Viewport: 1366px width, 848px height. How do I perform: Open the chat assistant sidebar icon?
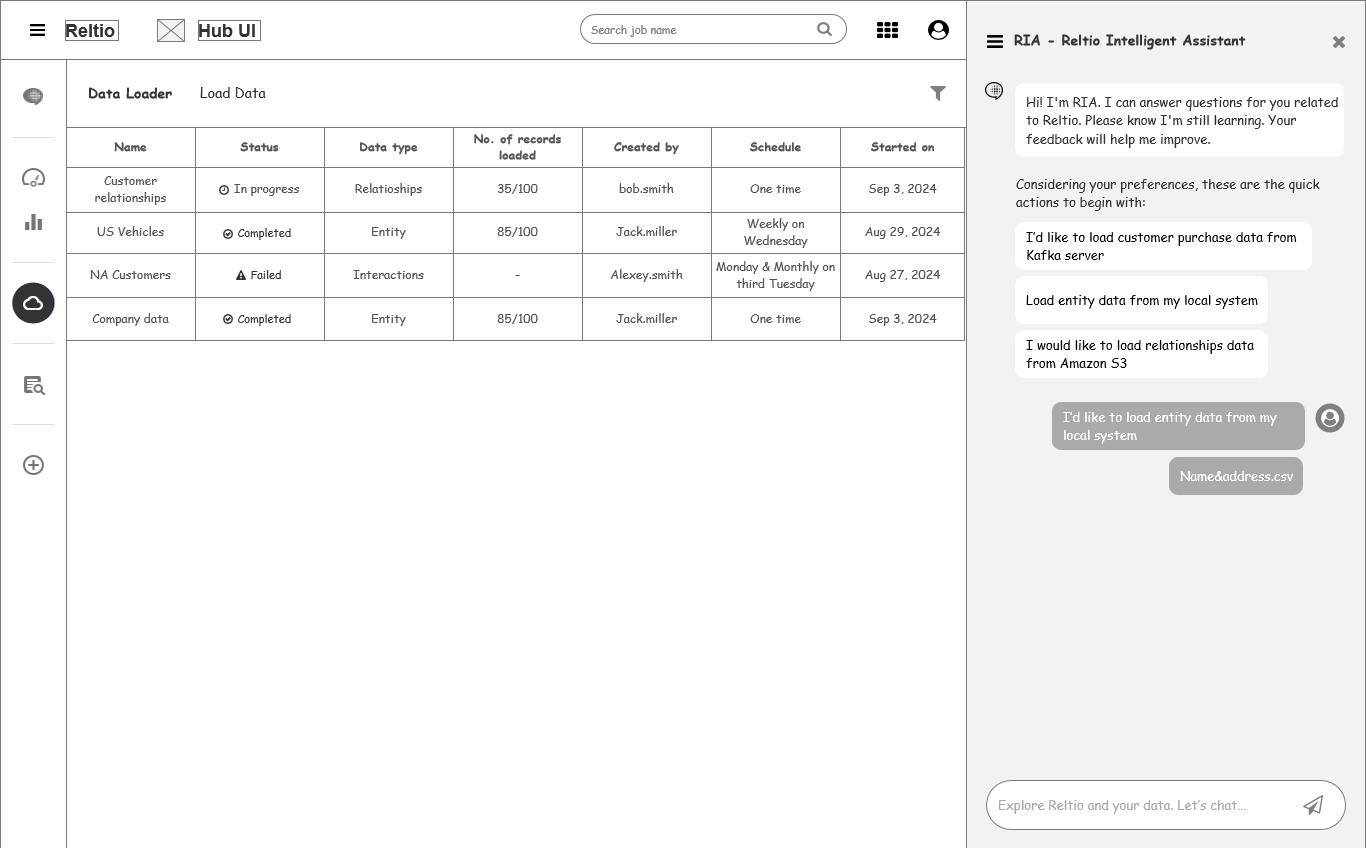pos(33,96)
